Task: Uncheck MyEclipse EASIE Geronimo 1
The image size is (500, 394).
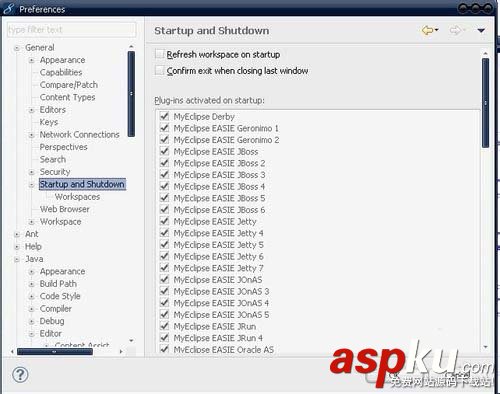Action: click(x=164, y=128)
